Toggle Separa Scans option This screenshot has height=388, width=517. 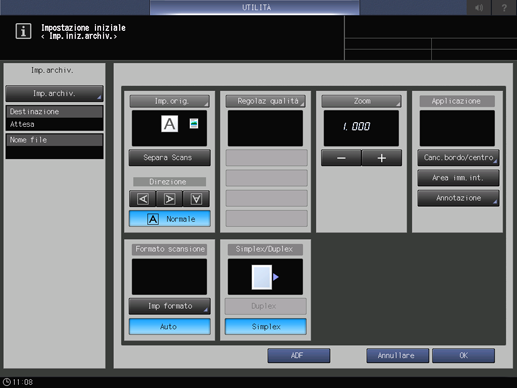(170, 158)
